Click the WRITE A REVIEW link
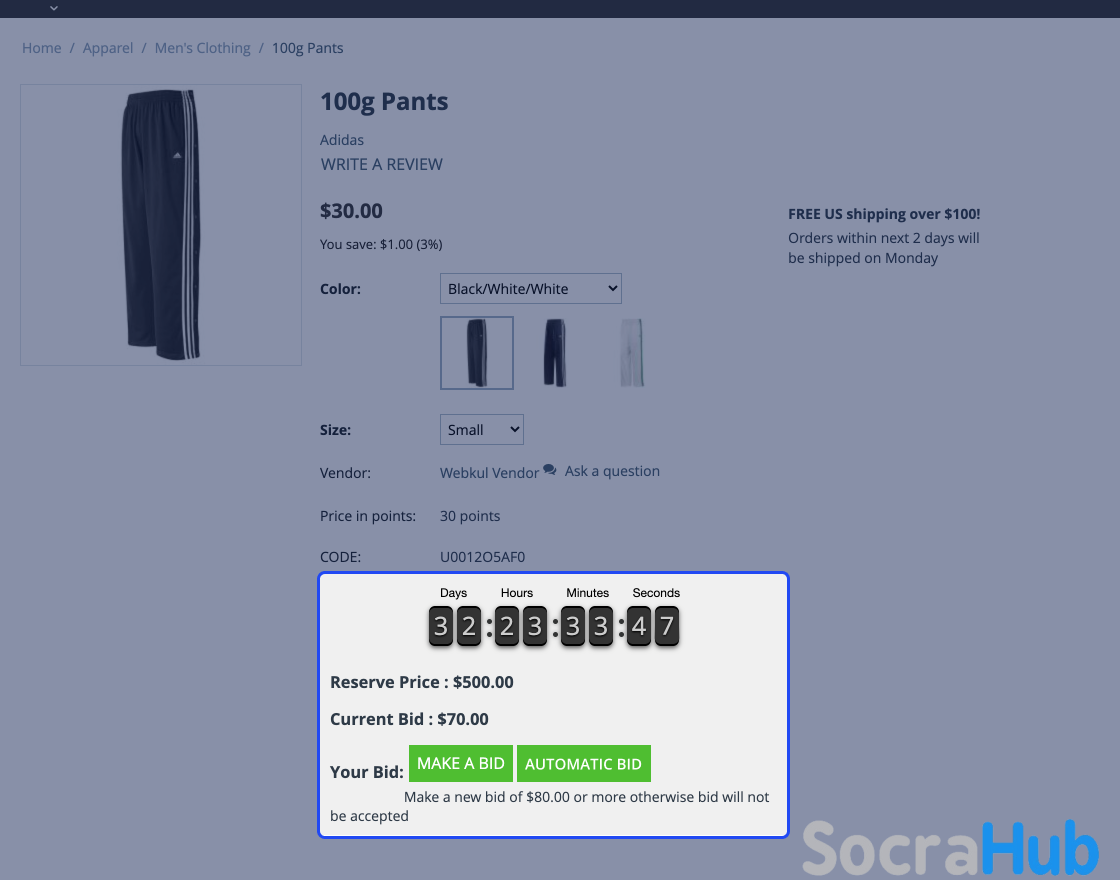 (x=381, y=164)
